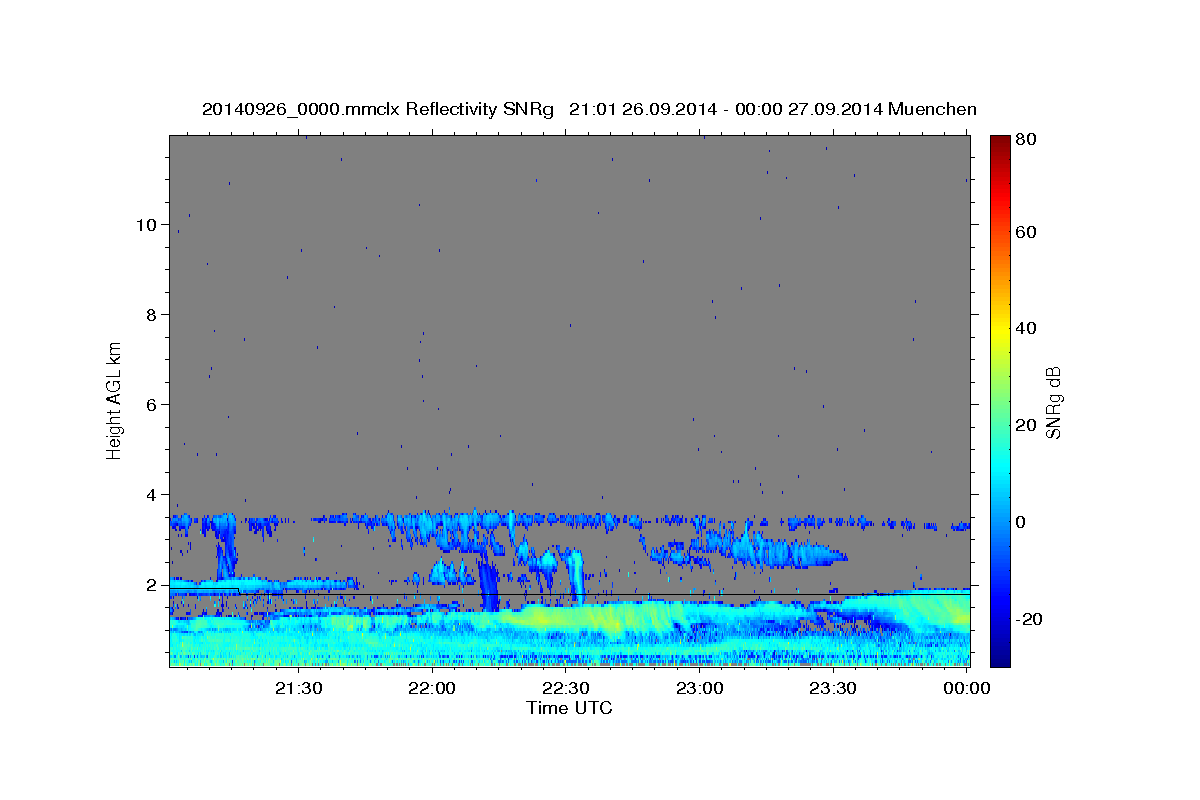Click the 'Time UTC' axis label
Viewport: 1200px width, 800px height.
(569, 708)
